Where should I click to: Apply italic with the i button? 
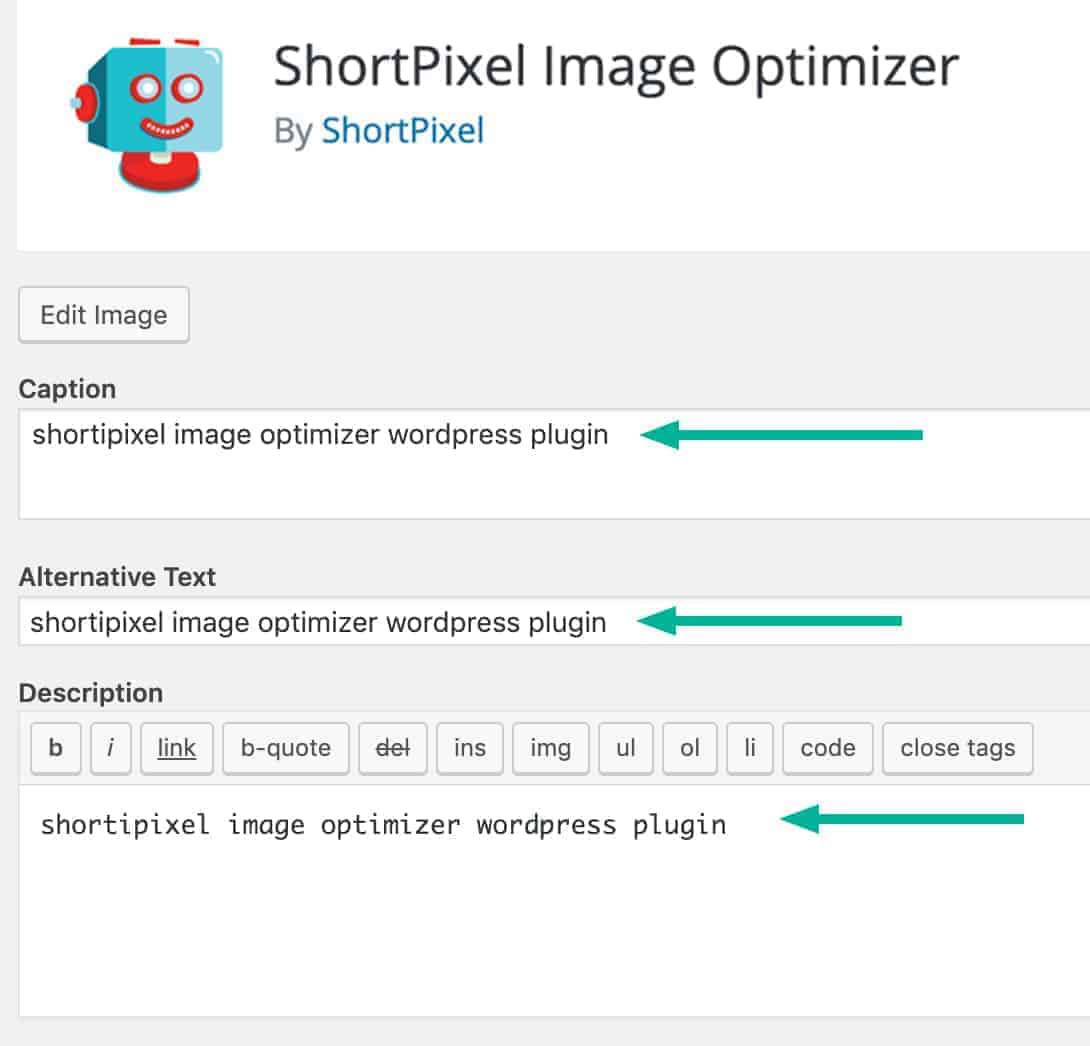pos(111,749)
